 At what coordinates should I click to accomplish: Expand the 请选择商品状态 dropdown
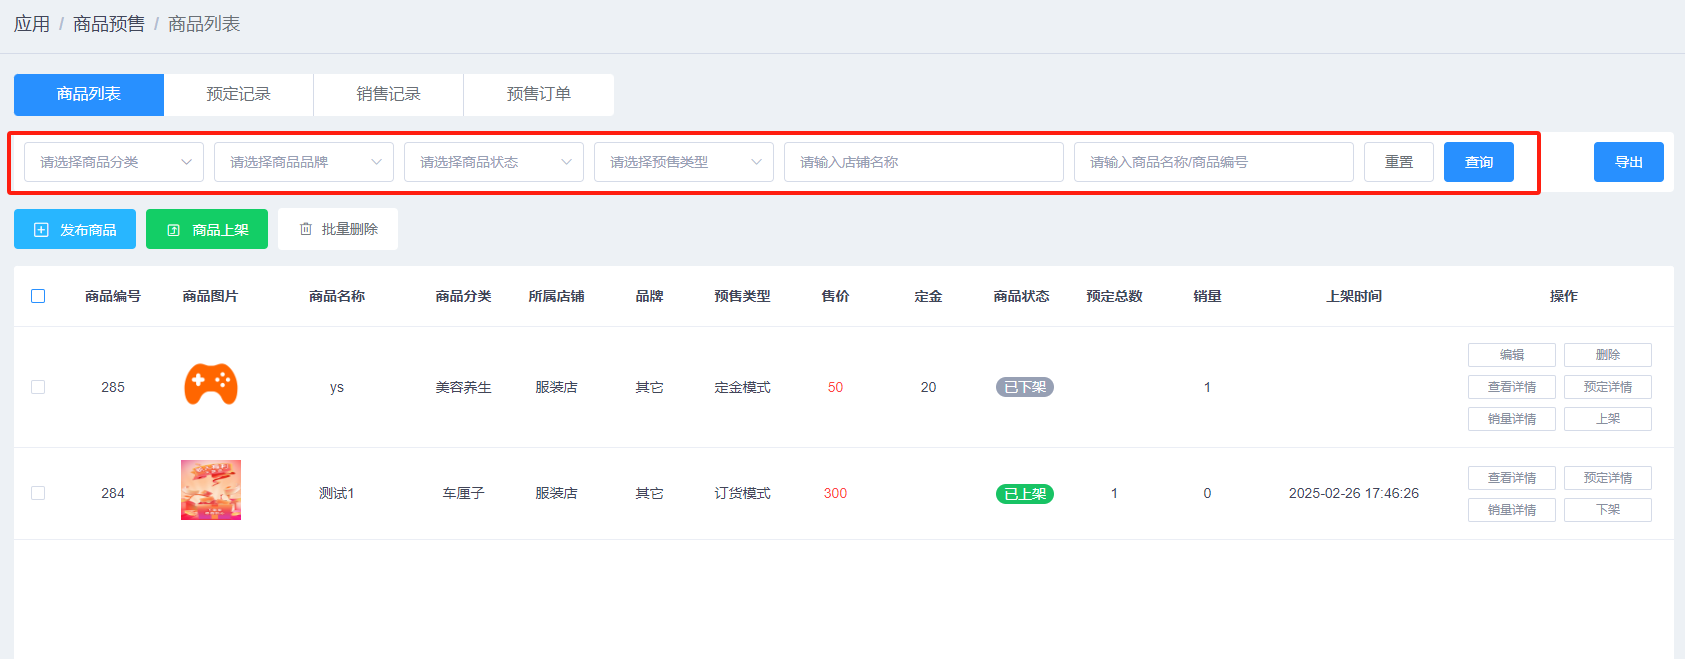(x=494, y=162)
